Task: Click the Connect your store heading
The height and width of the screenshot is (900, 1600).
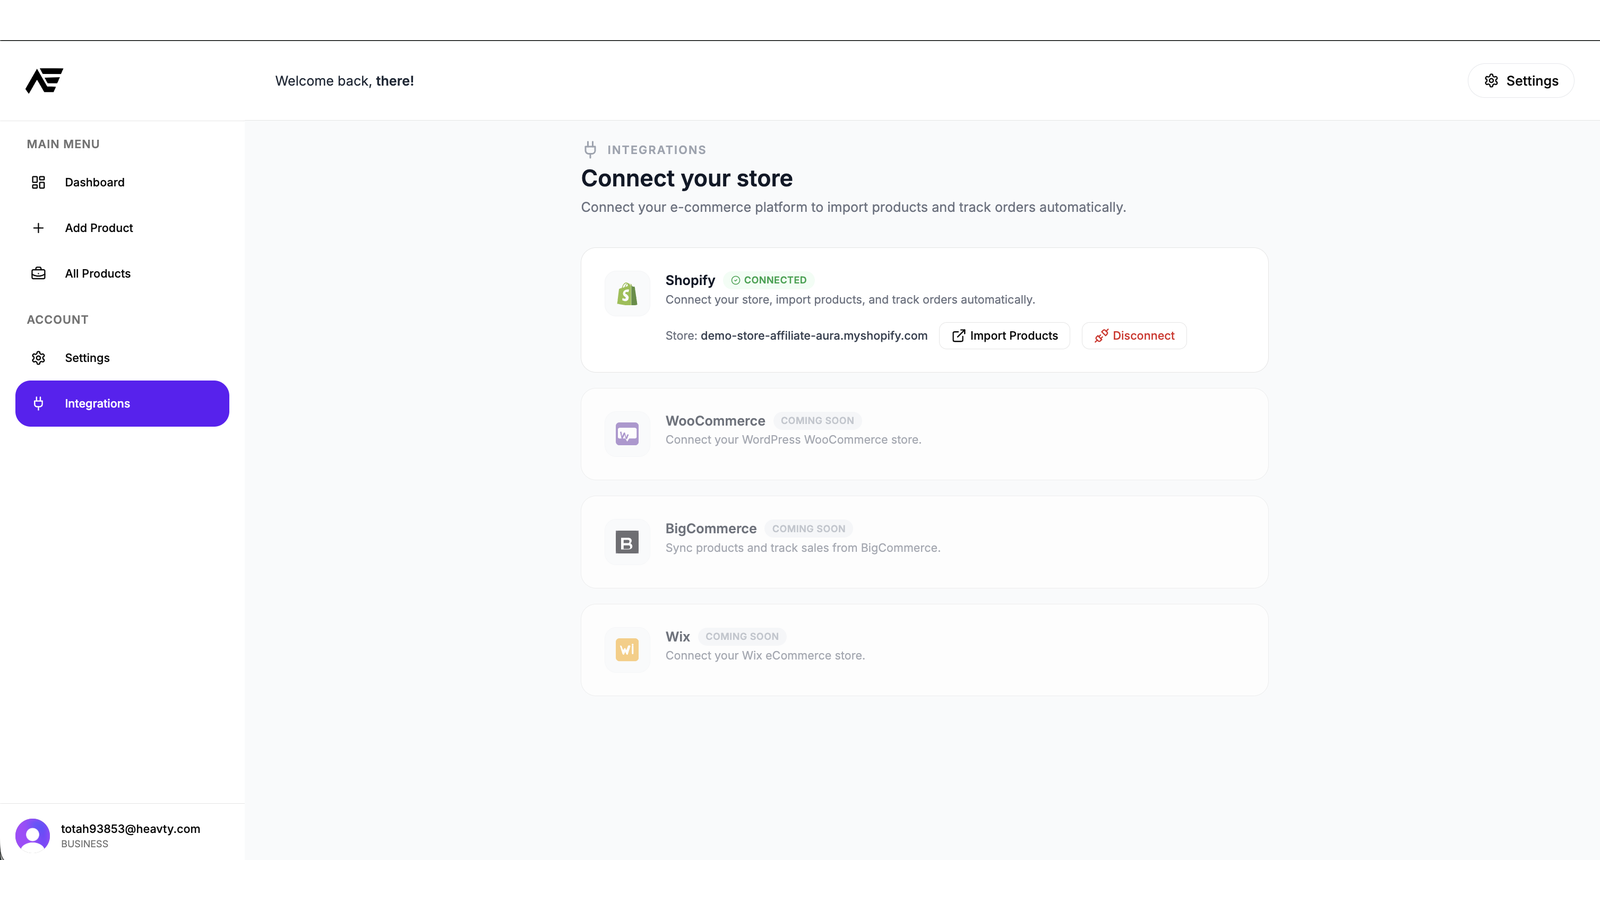Action: tap(687, 178)
